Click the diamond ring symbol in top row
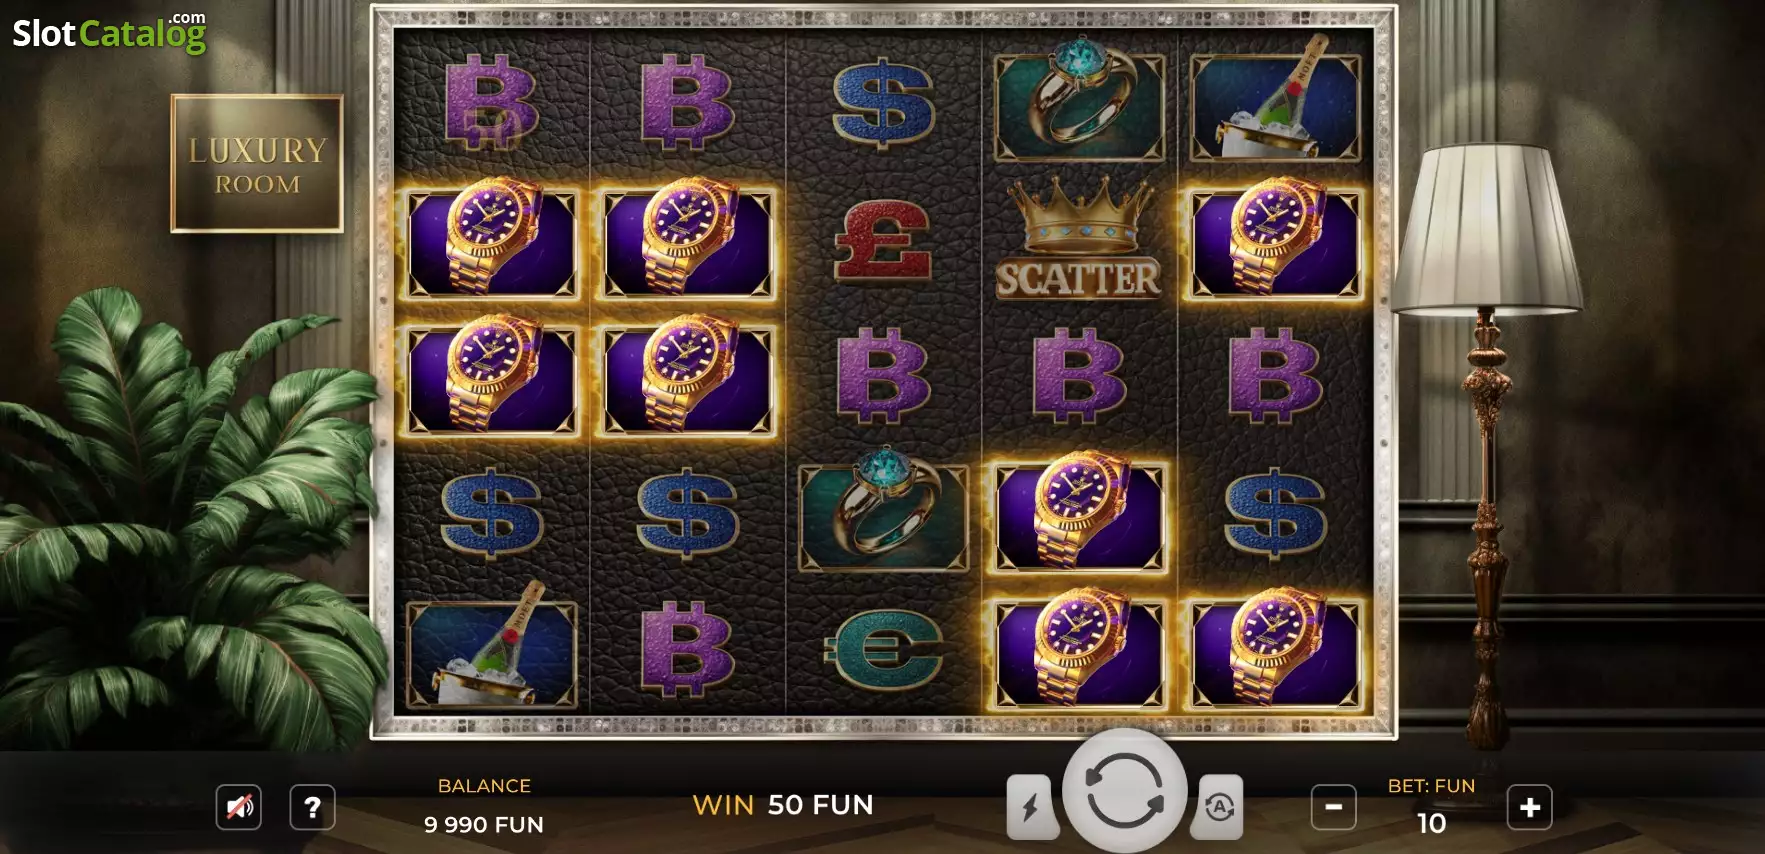 tap(1079, 103)
